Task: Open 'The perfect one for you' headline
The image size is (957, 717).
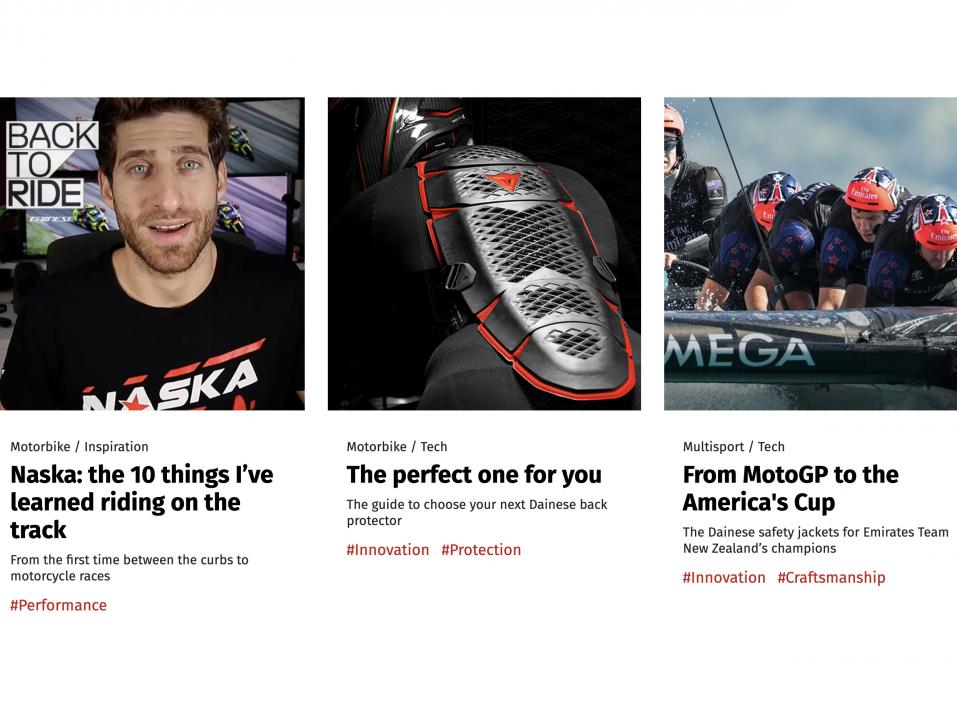Action: coord(474,475)
